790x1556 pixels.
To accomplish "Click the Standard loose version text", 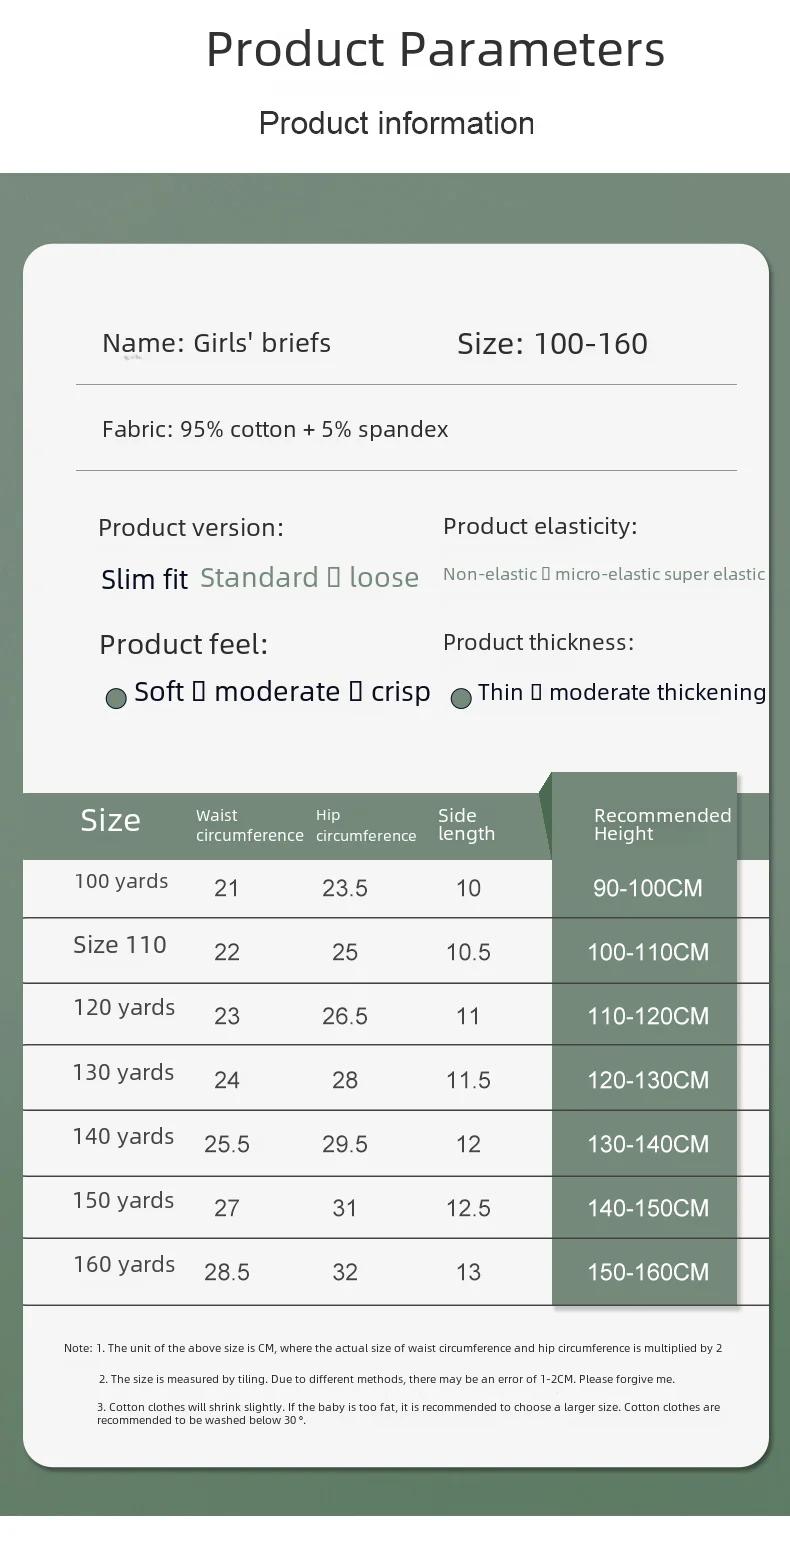I will tap(309, 578).
